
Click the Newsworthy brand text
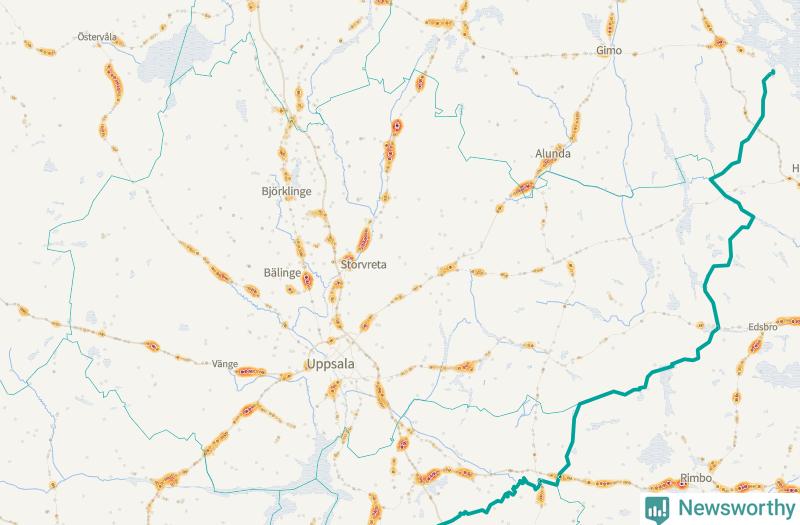(x=737, y=508)
